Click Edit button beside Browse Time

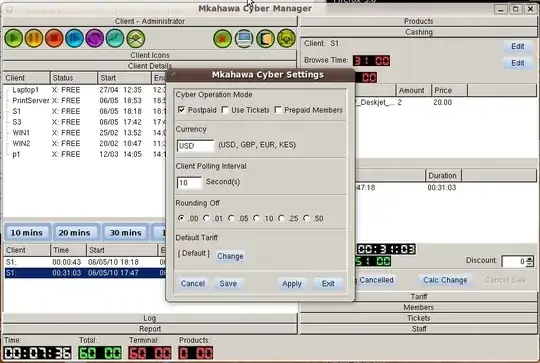(518, 63)
